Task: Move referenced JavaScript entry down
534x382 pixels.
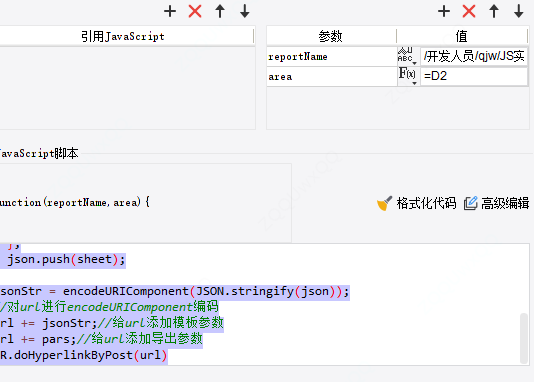Action: coord(245,11)
